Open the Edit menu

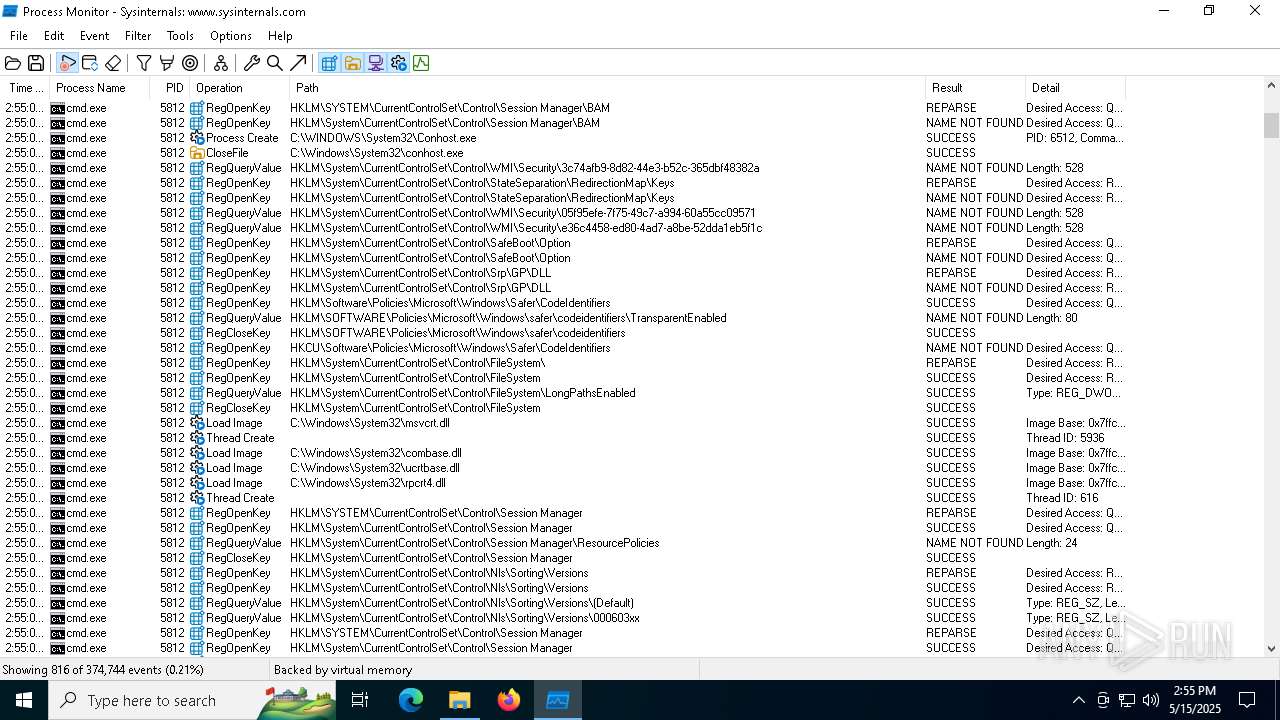click(54, 36)
